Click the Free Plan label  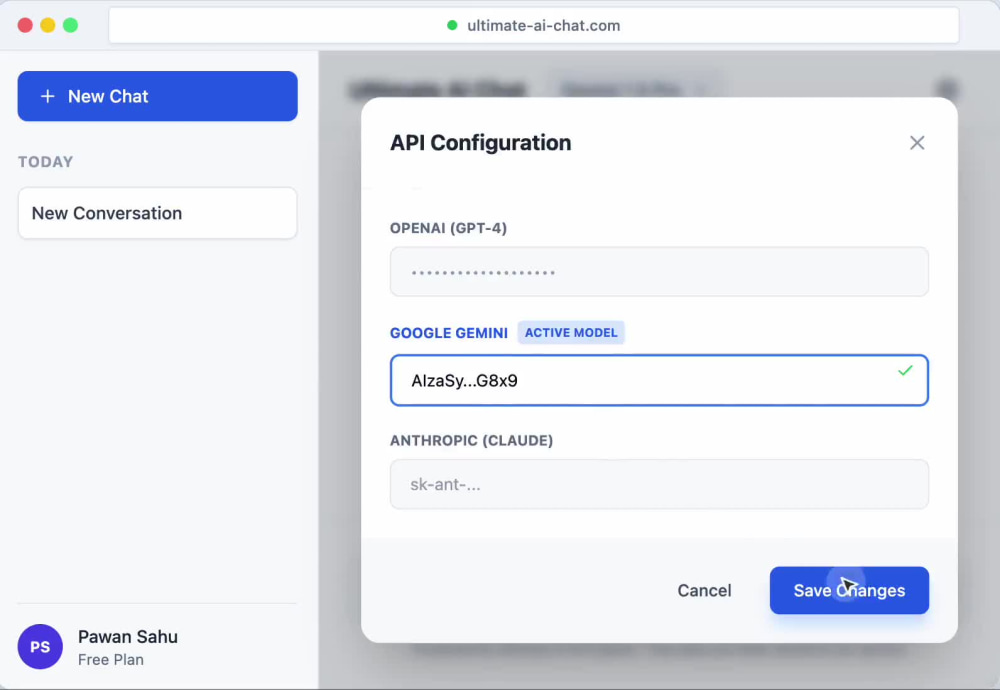pos(110,659)
